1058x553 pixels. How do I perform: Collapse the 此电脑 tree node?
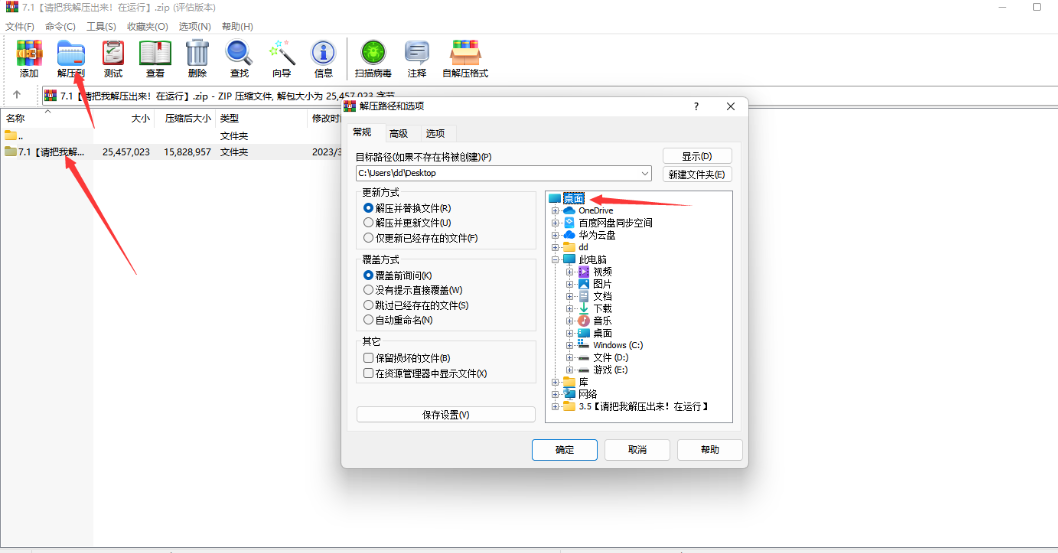click(555, 260)
